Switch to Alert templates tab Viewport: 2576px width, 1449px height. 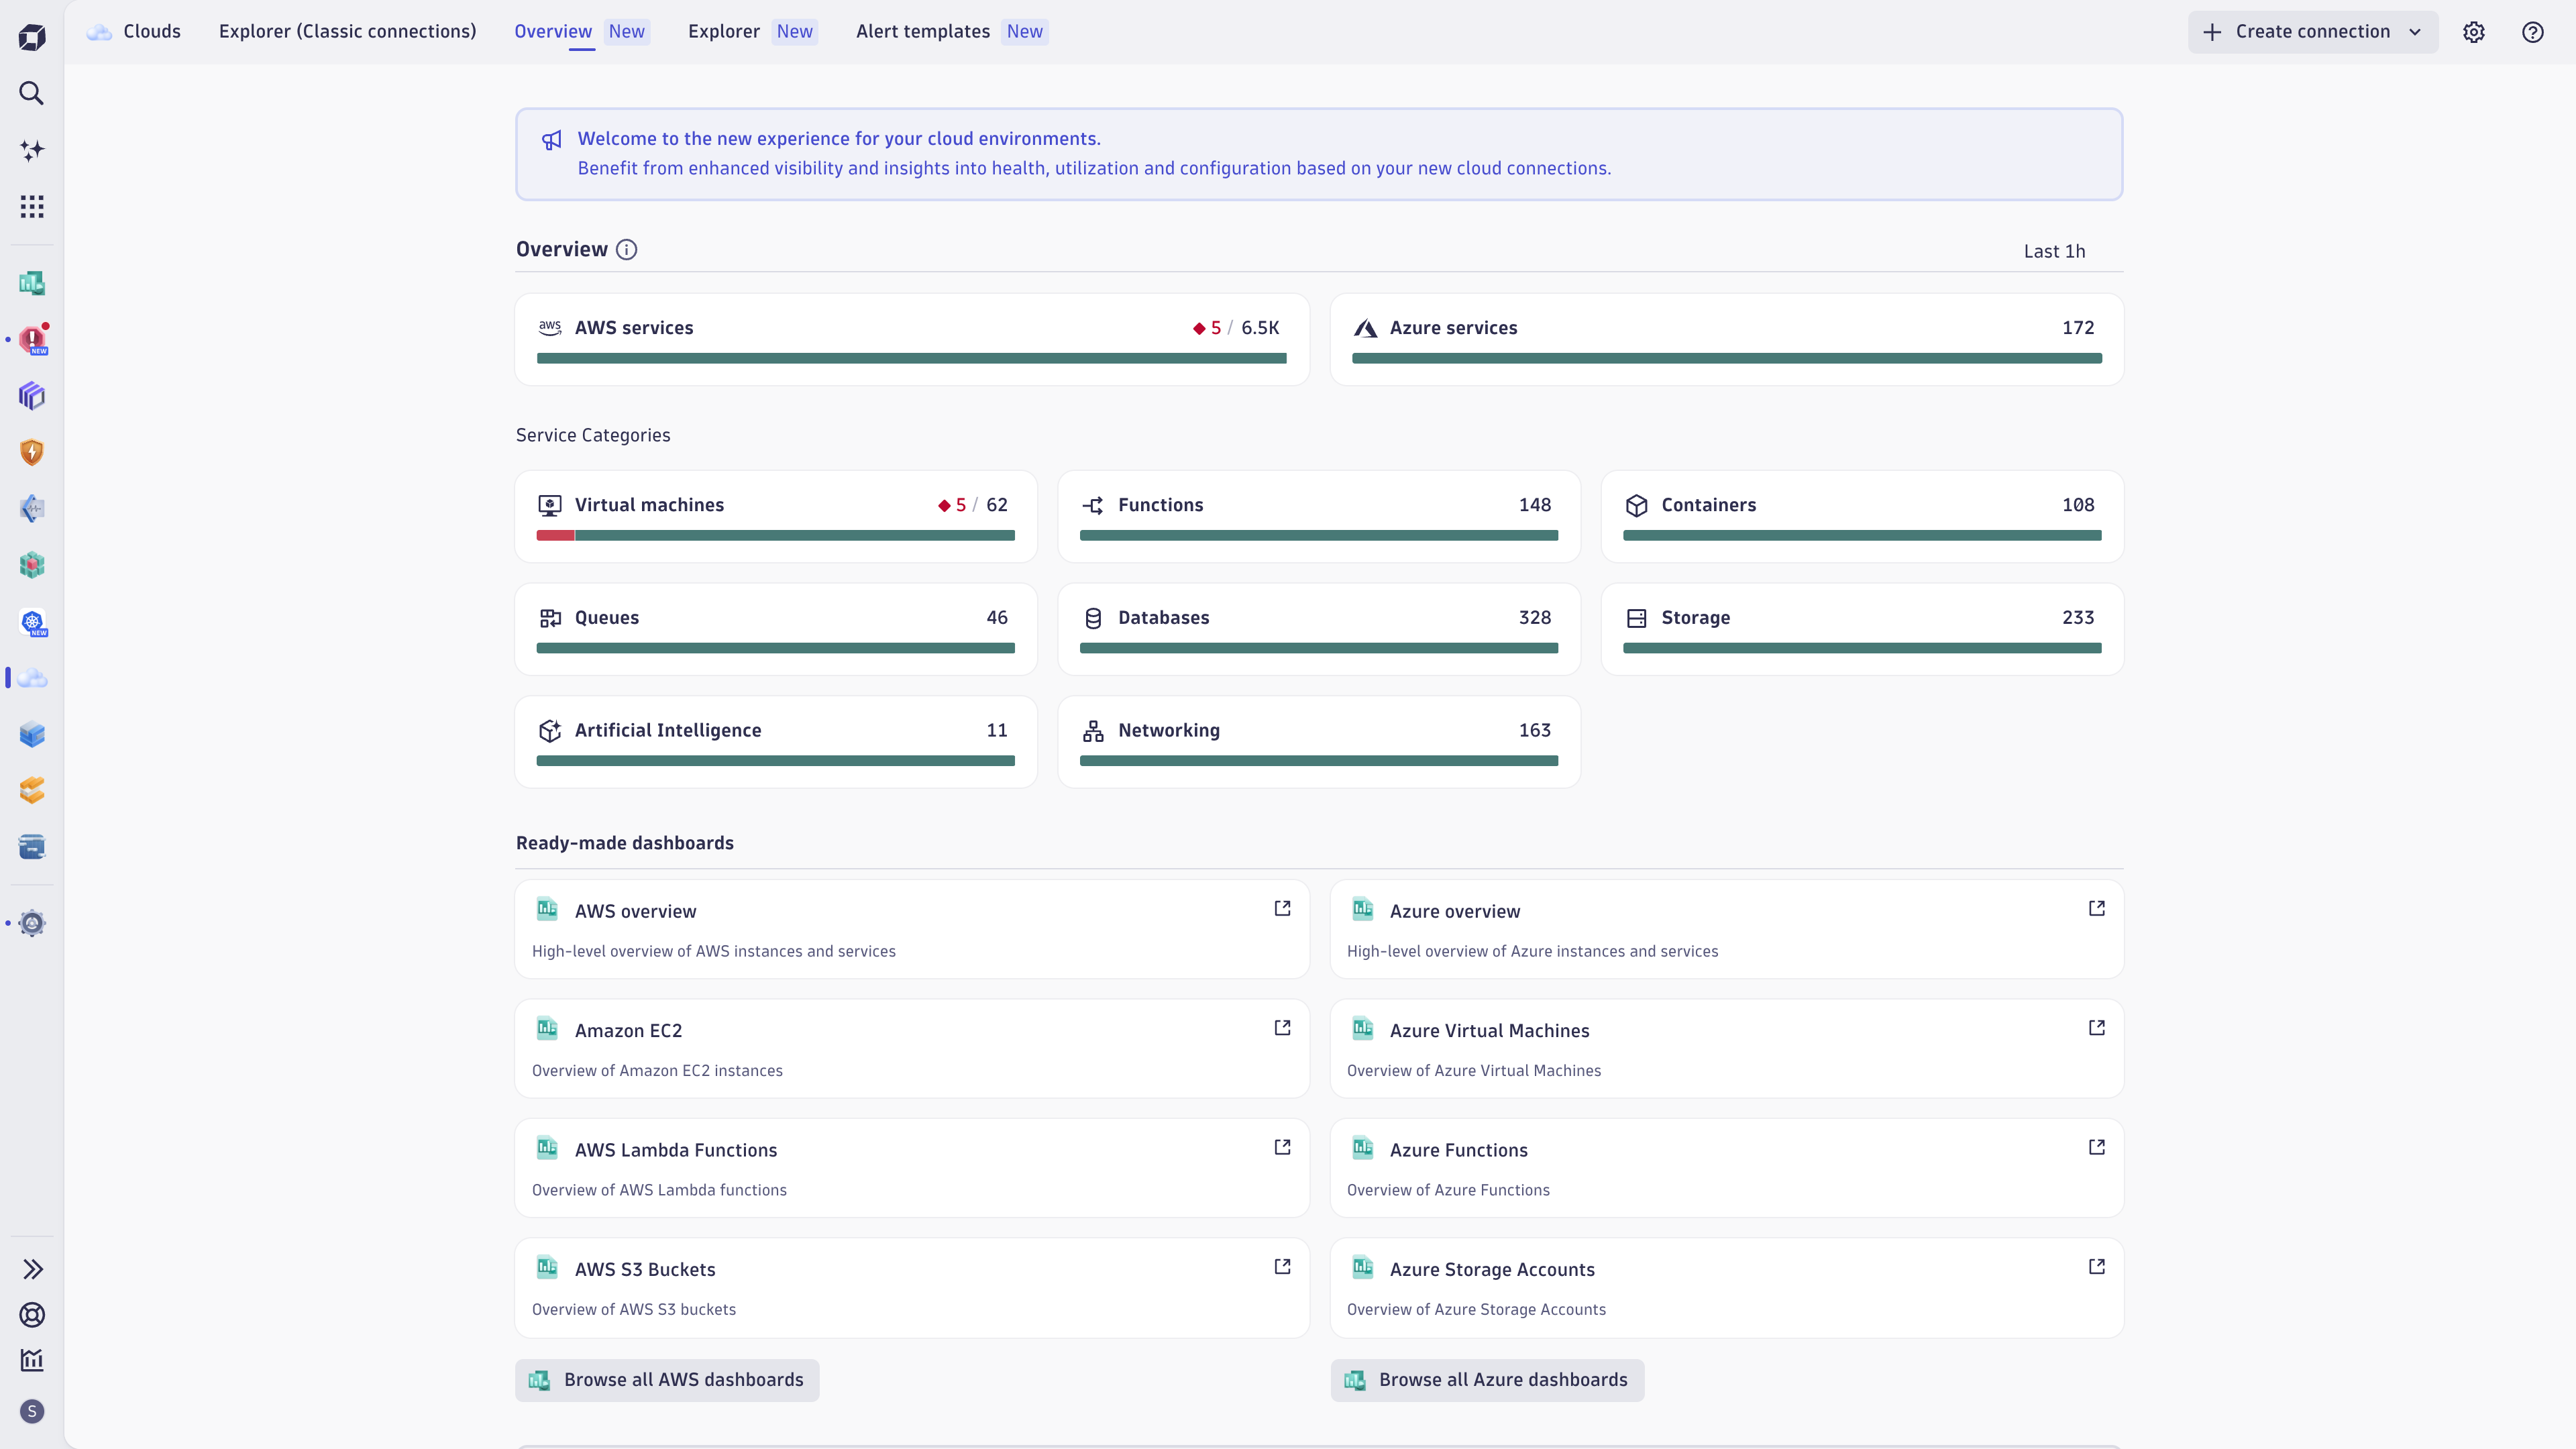[922, 31]
